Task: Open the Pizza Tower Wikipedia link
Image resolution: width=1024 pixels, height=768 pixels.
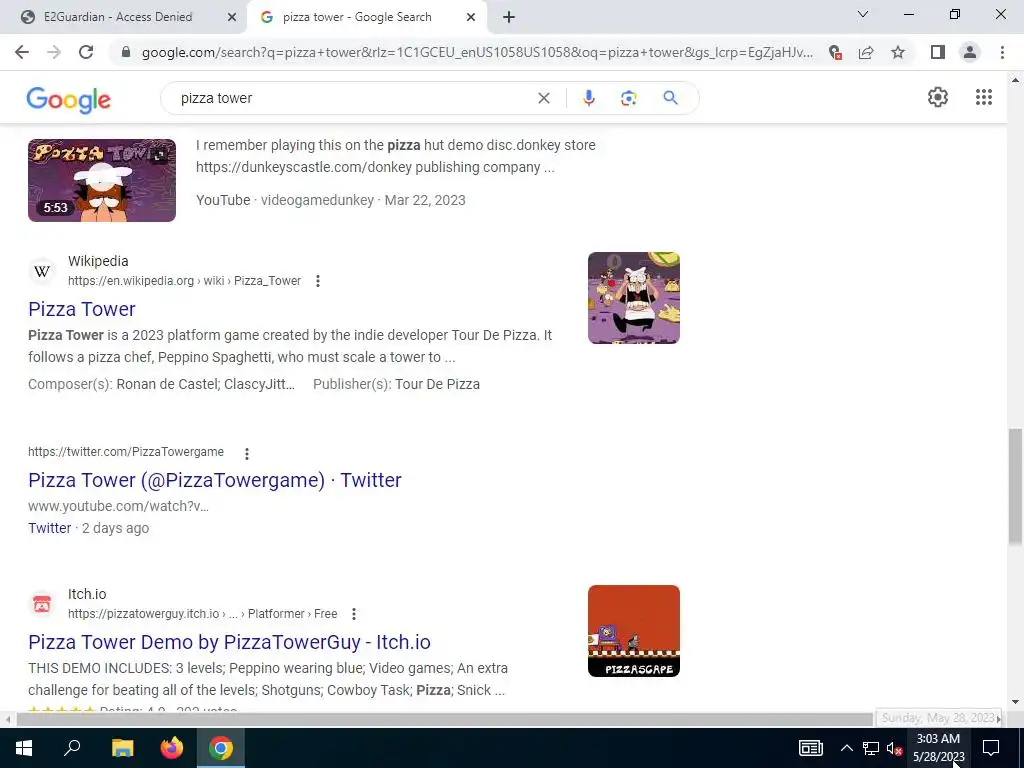Action: pos(82,309)
